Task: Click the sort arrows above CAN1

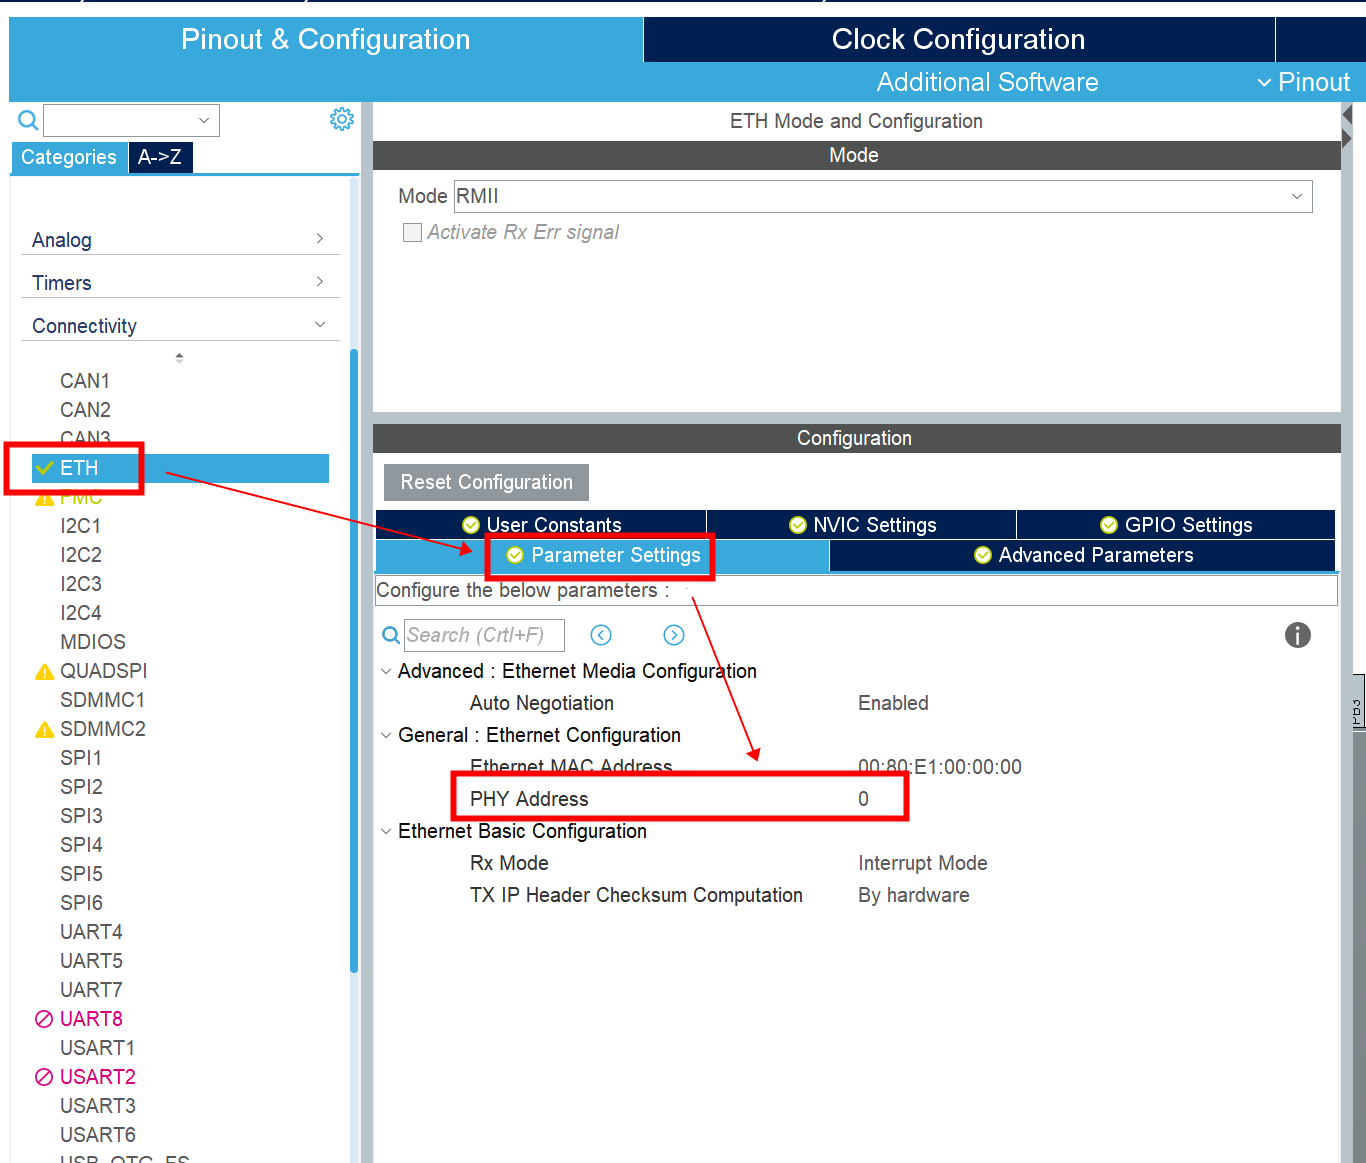Action: click(x=179, y=357)
